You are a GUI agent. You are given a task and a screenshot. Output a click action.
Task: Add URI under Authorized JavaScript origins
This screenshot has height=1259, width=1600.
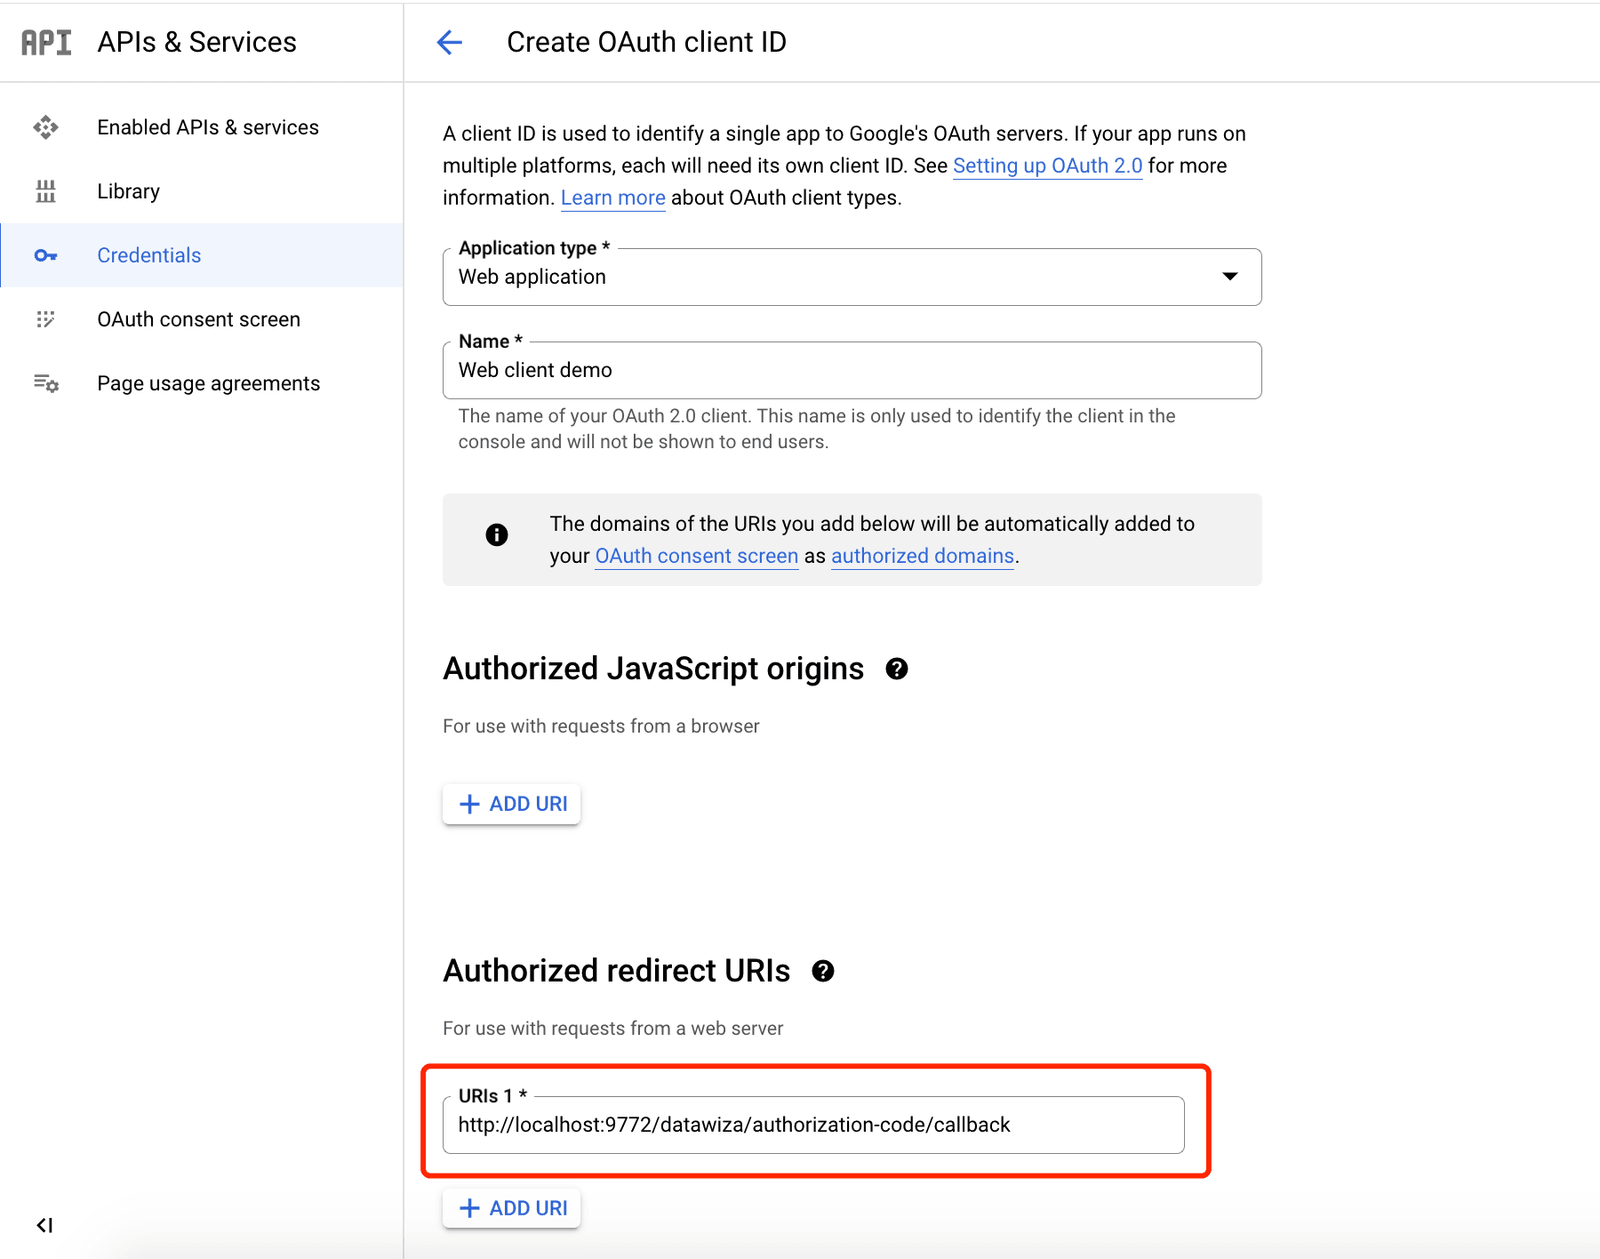point(512,804)
